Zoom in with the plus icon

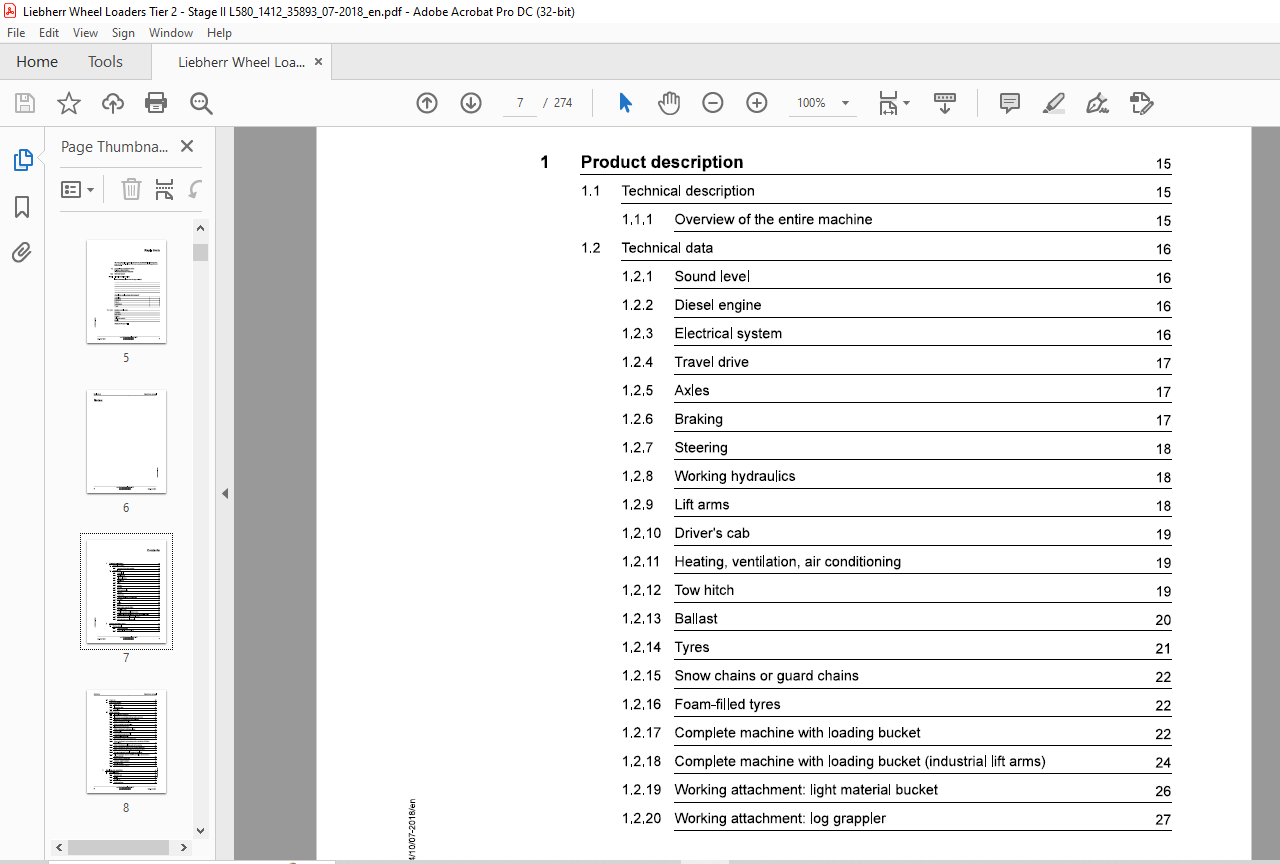click(757, 103)
